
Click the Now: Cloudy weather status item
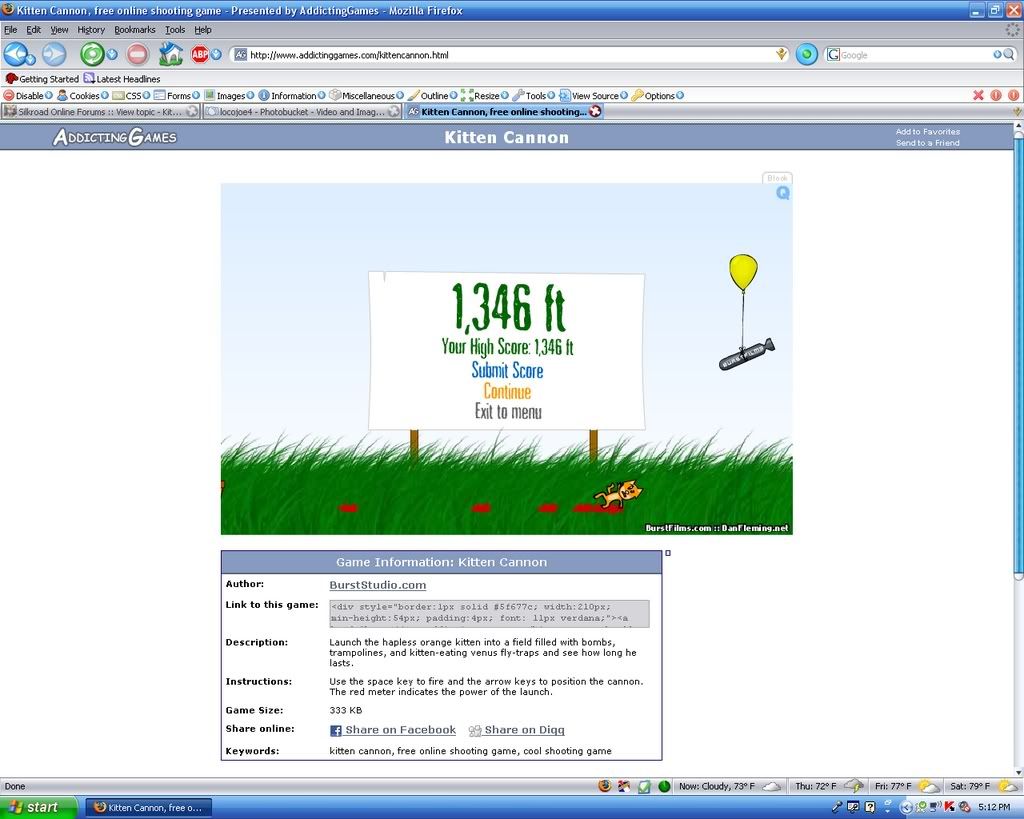(x=716, y=786)
